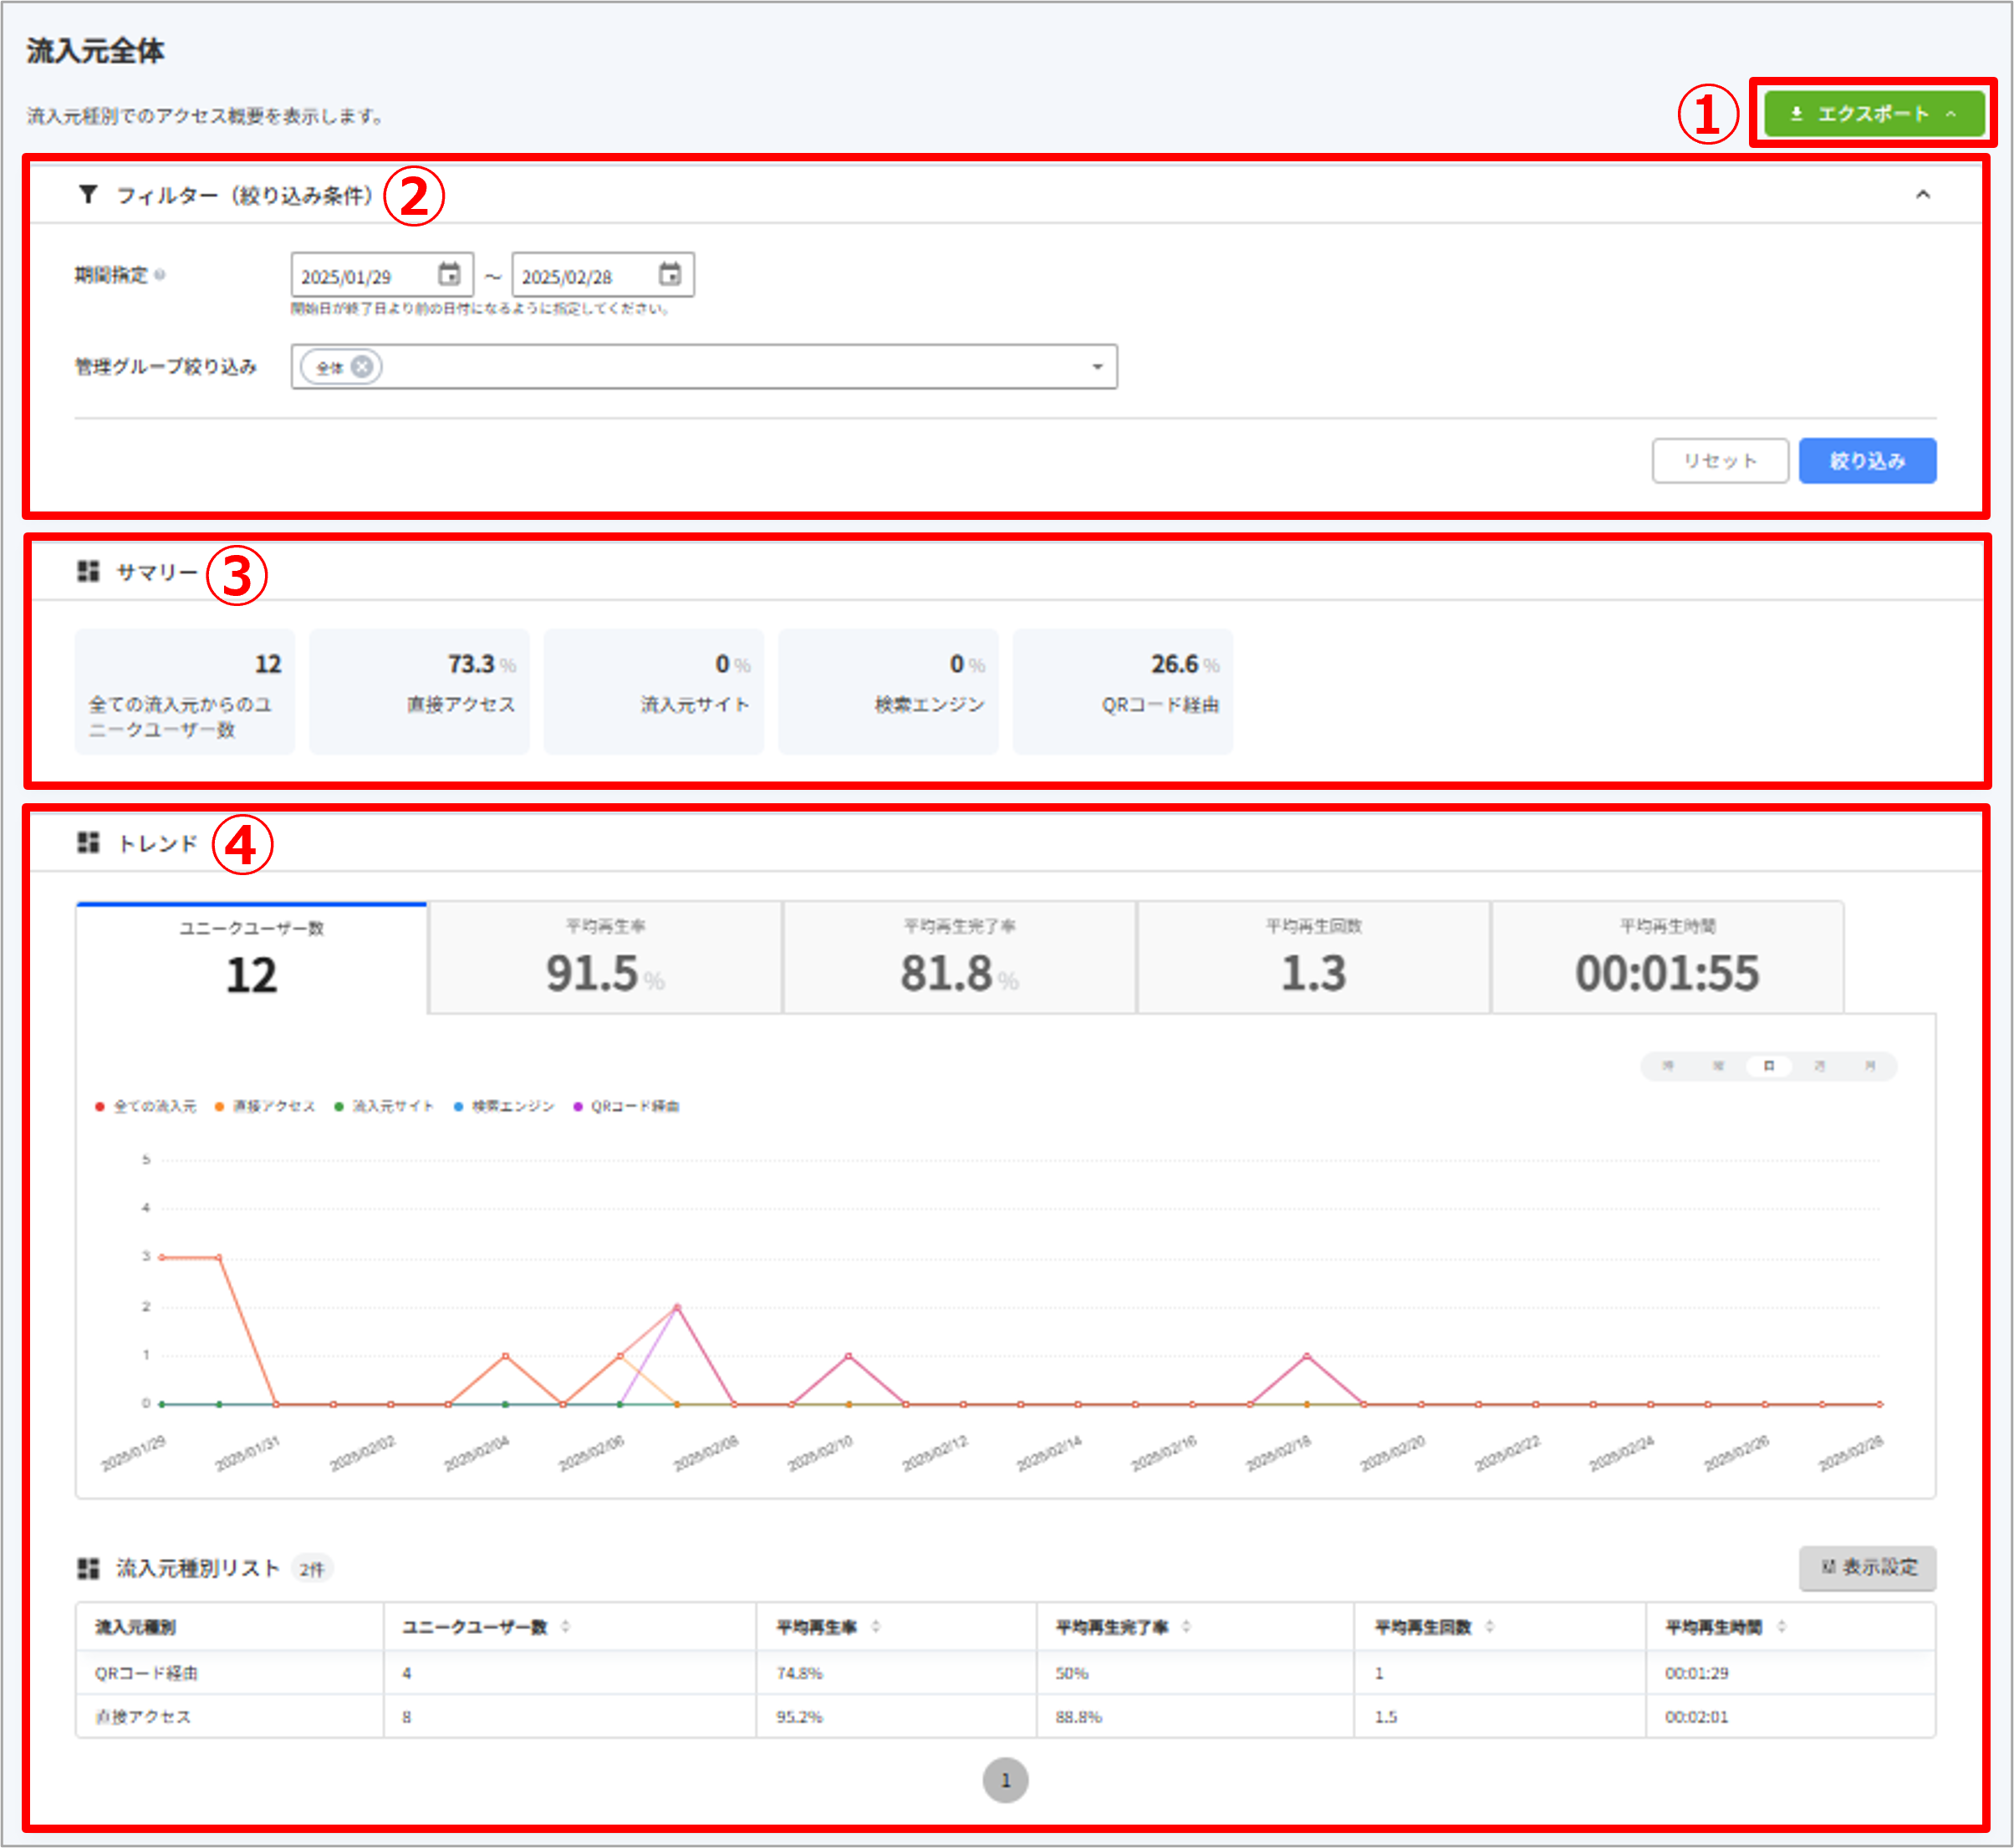The image size is (2014, 1848).
Task: Click the 流入元種別 column header
Action: pos(135,1627)
